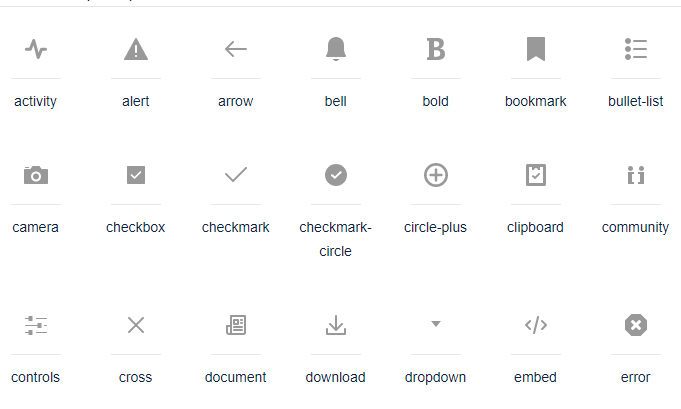Click the controls sliders icon
The image size is (681, 409).
[x=36, y=325]
